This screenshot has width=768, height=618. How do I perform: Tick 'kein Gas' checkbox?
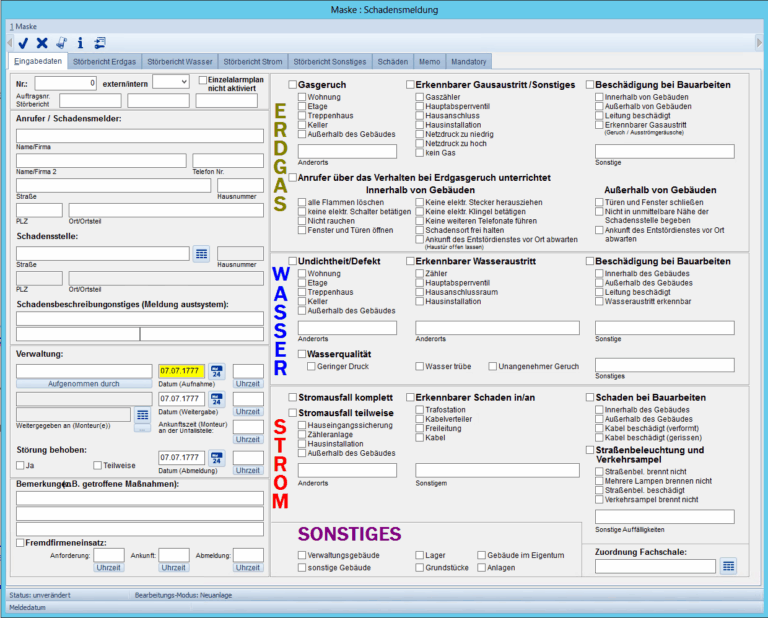(419, 153)
